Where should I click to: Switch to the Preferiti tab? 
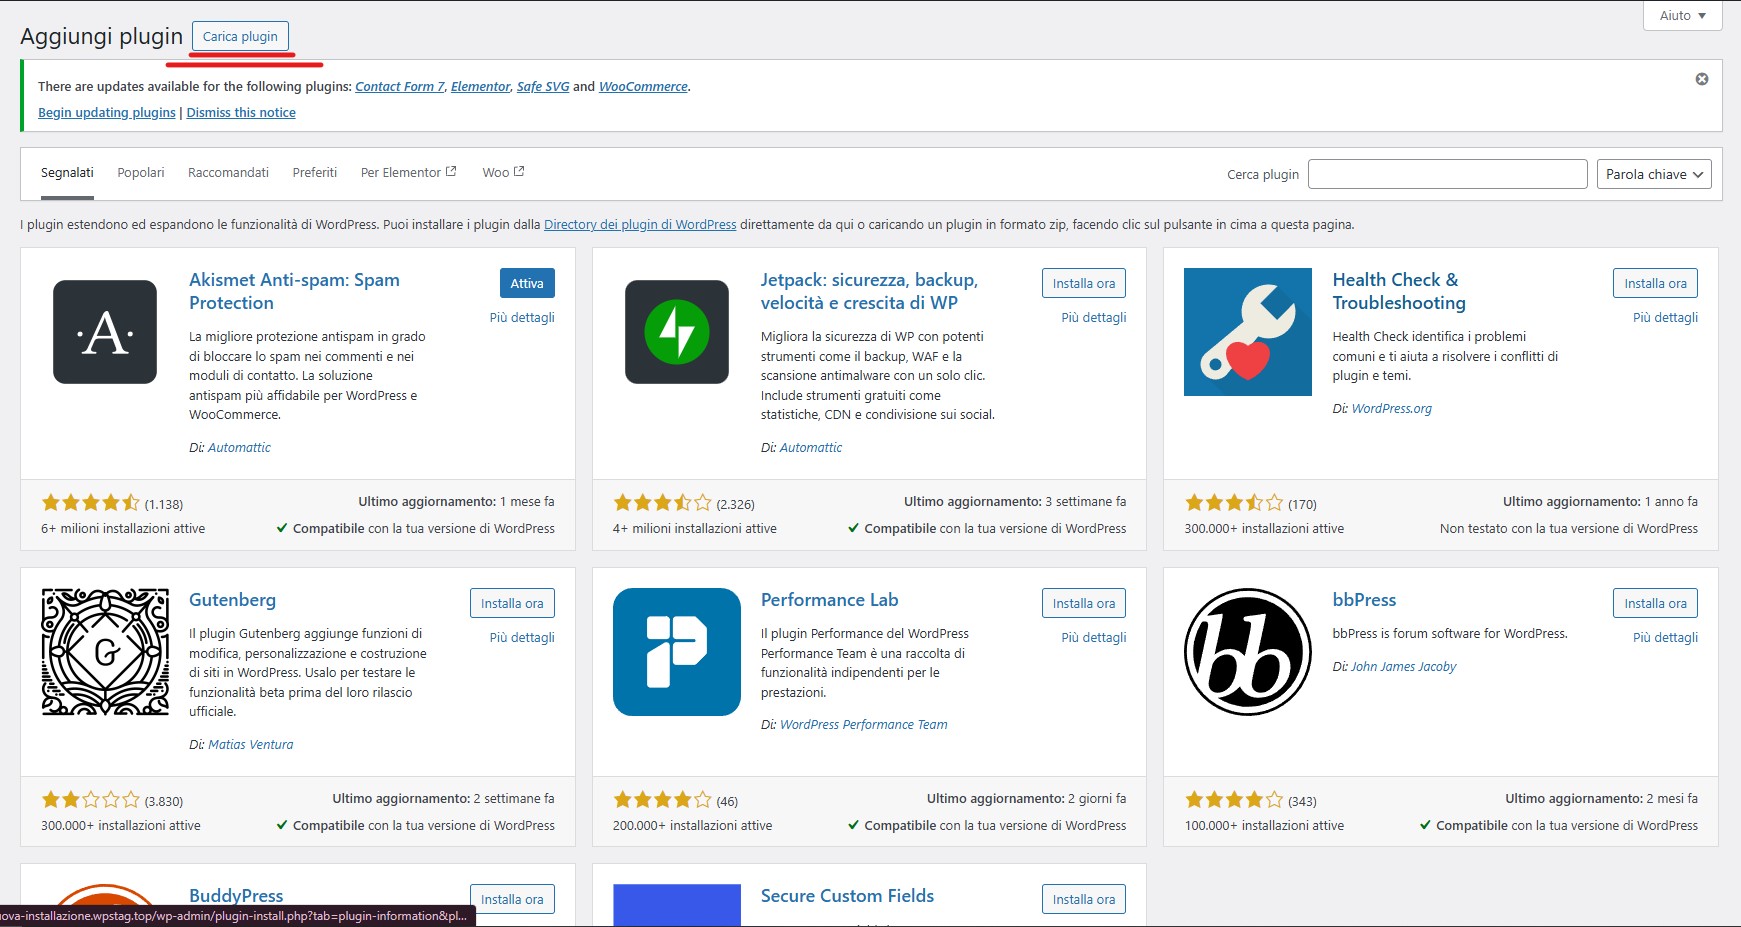(315, 173)
